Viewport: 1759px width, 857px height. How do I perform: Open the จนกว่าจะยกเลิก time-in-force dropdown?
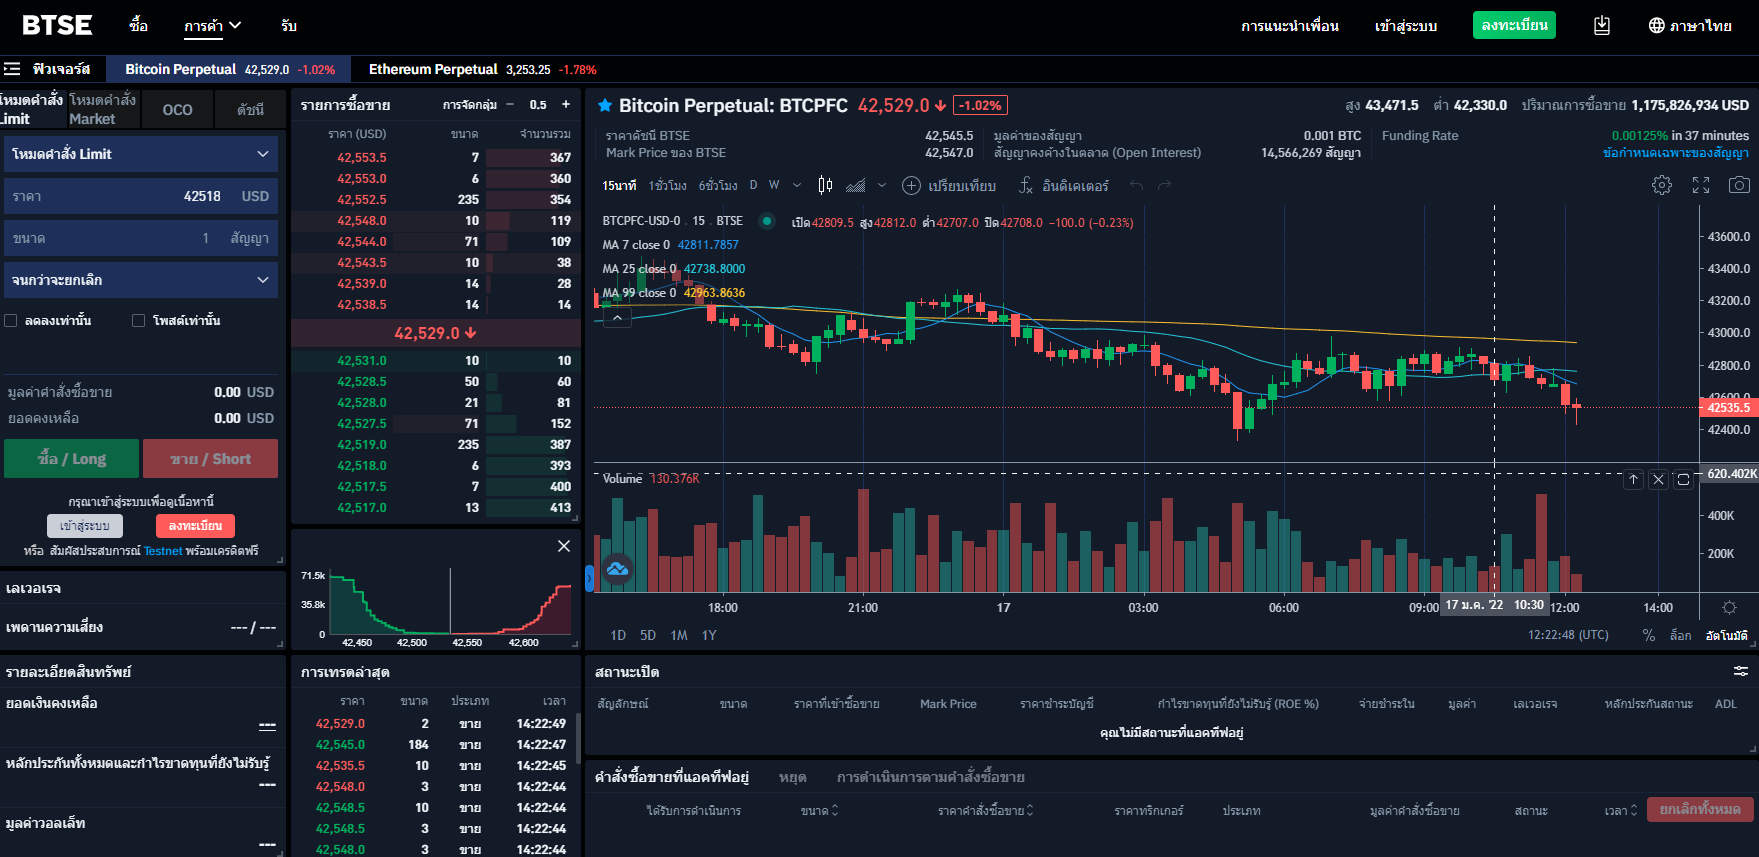point(141,280)
